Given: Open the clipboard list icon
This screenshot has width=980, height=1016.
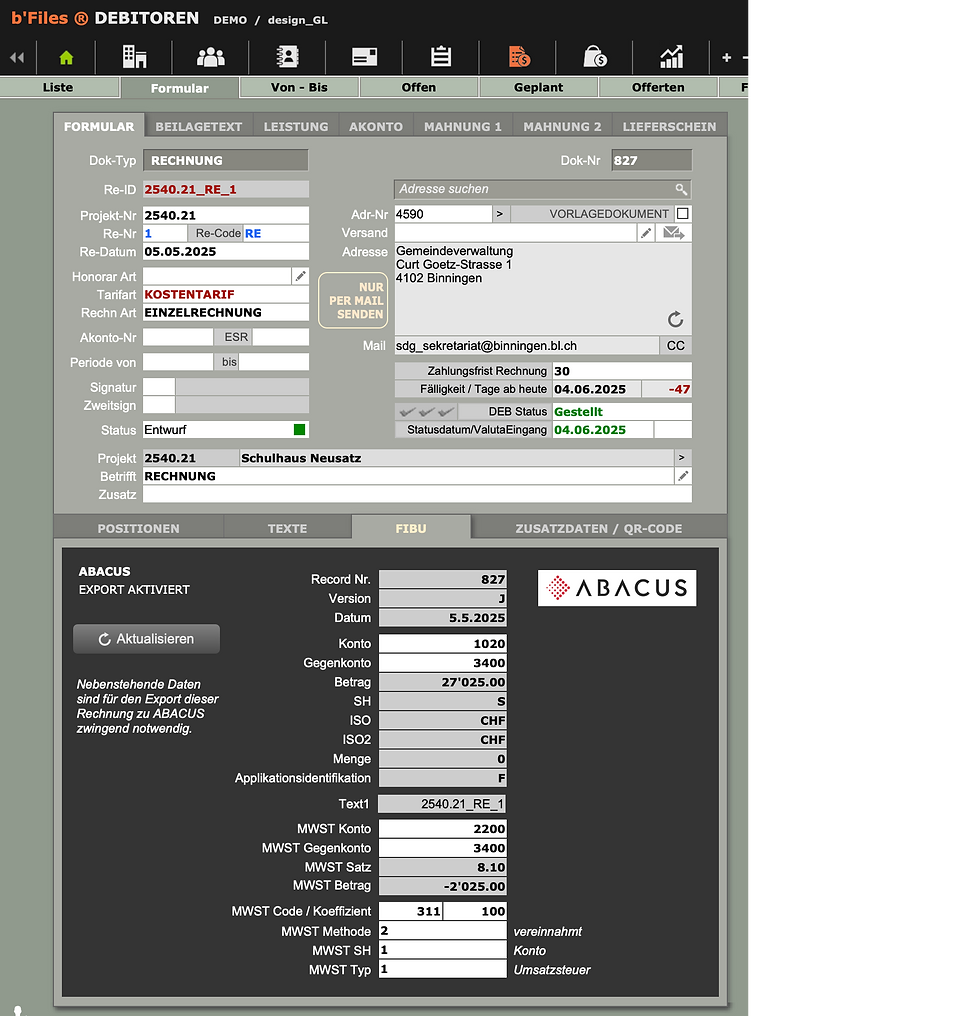Looking at the screenshot, I should pos(441,57).
